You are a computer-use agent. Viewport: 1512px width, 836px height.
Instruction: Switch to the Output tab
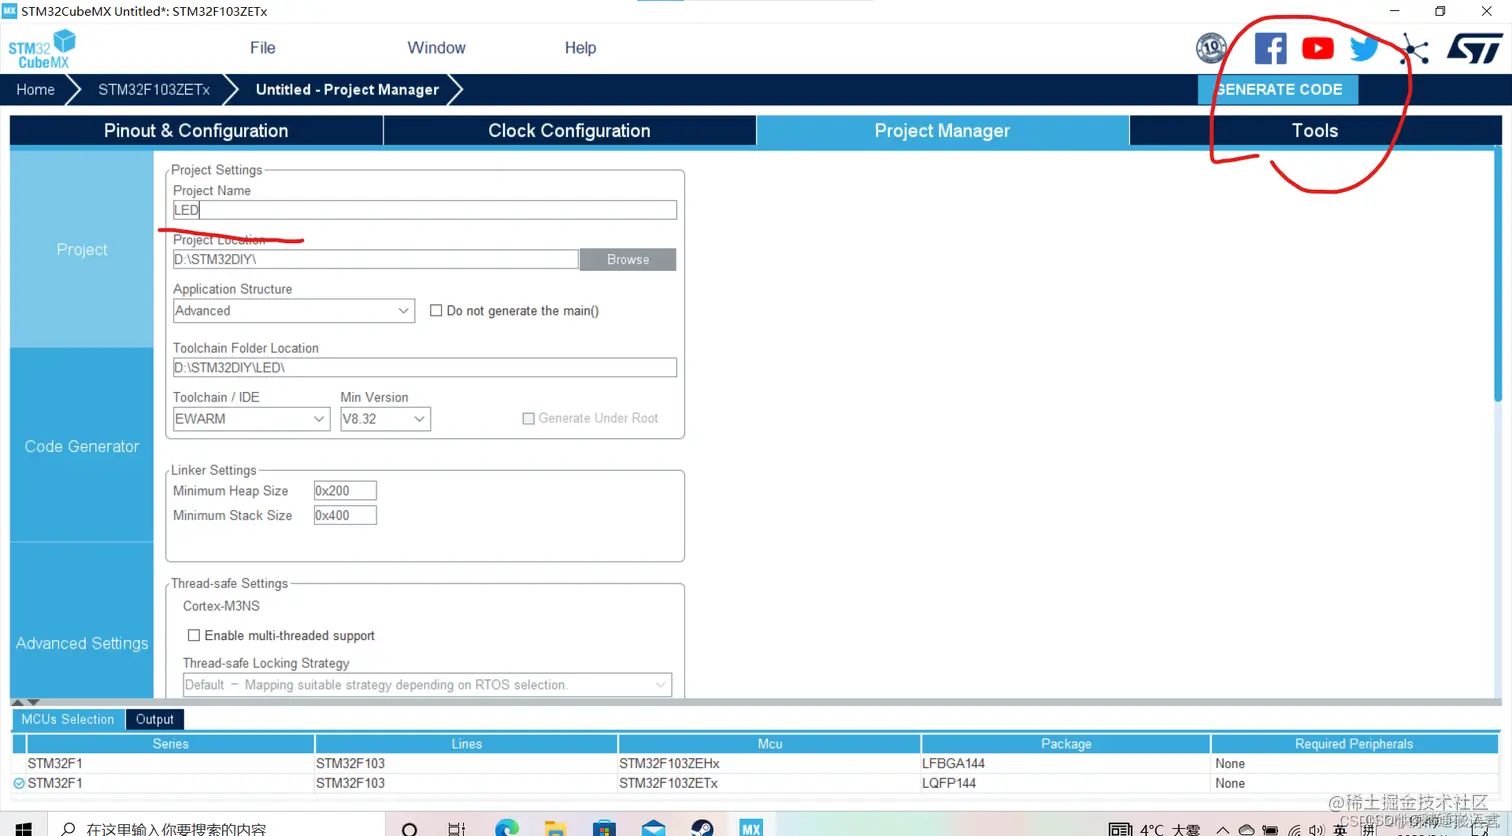[x=155, y=719]
